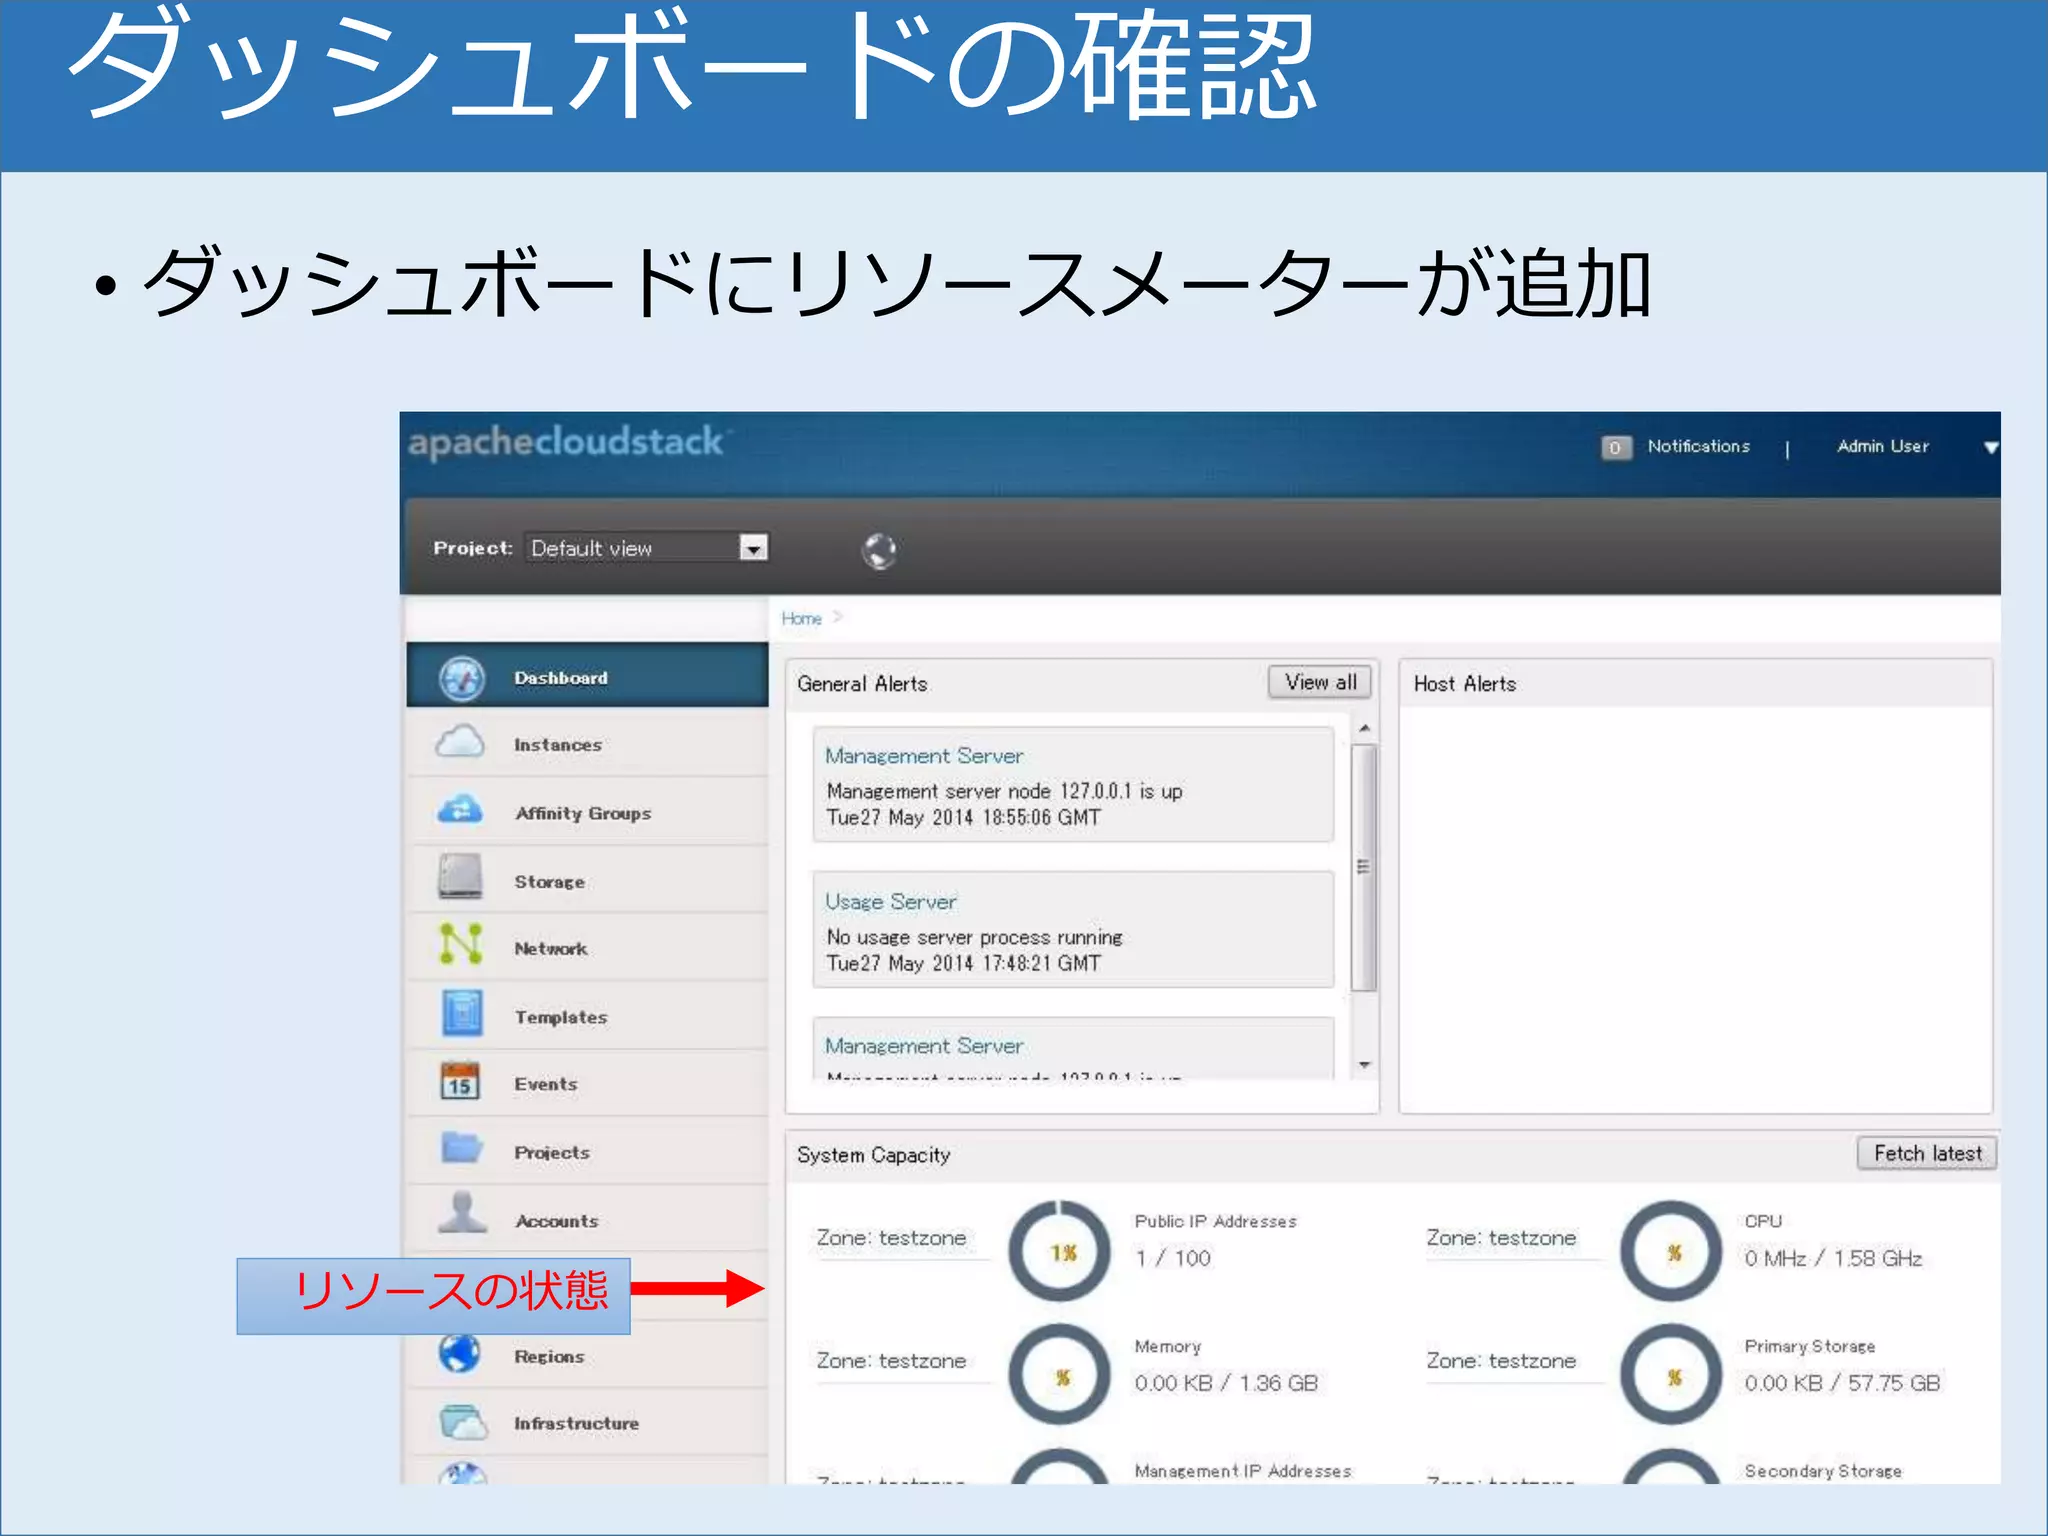Click the General Alerts scrollbar thumb
This screenshot has width=2048, height=1536.
[x=1364, y=867]
